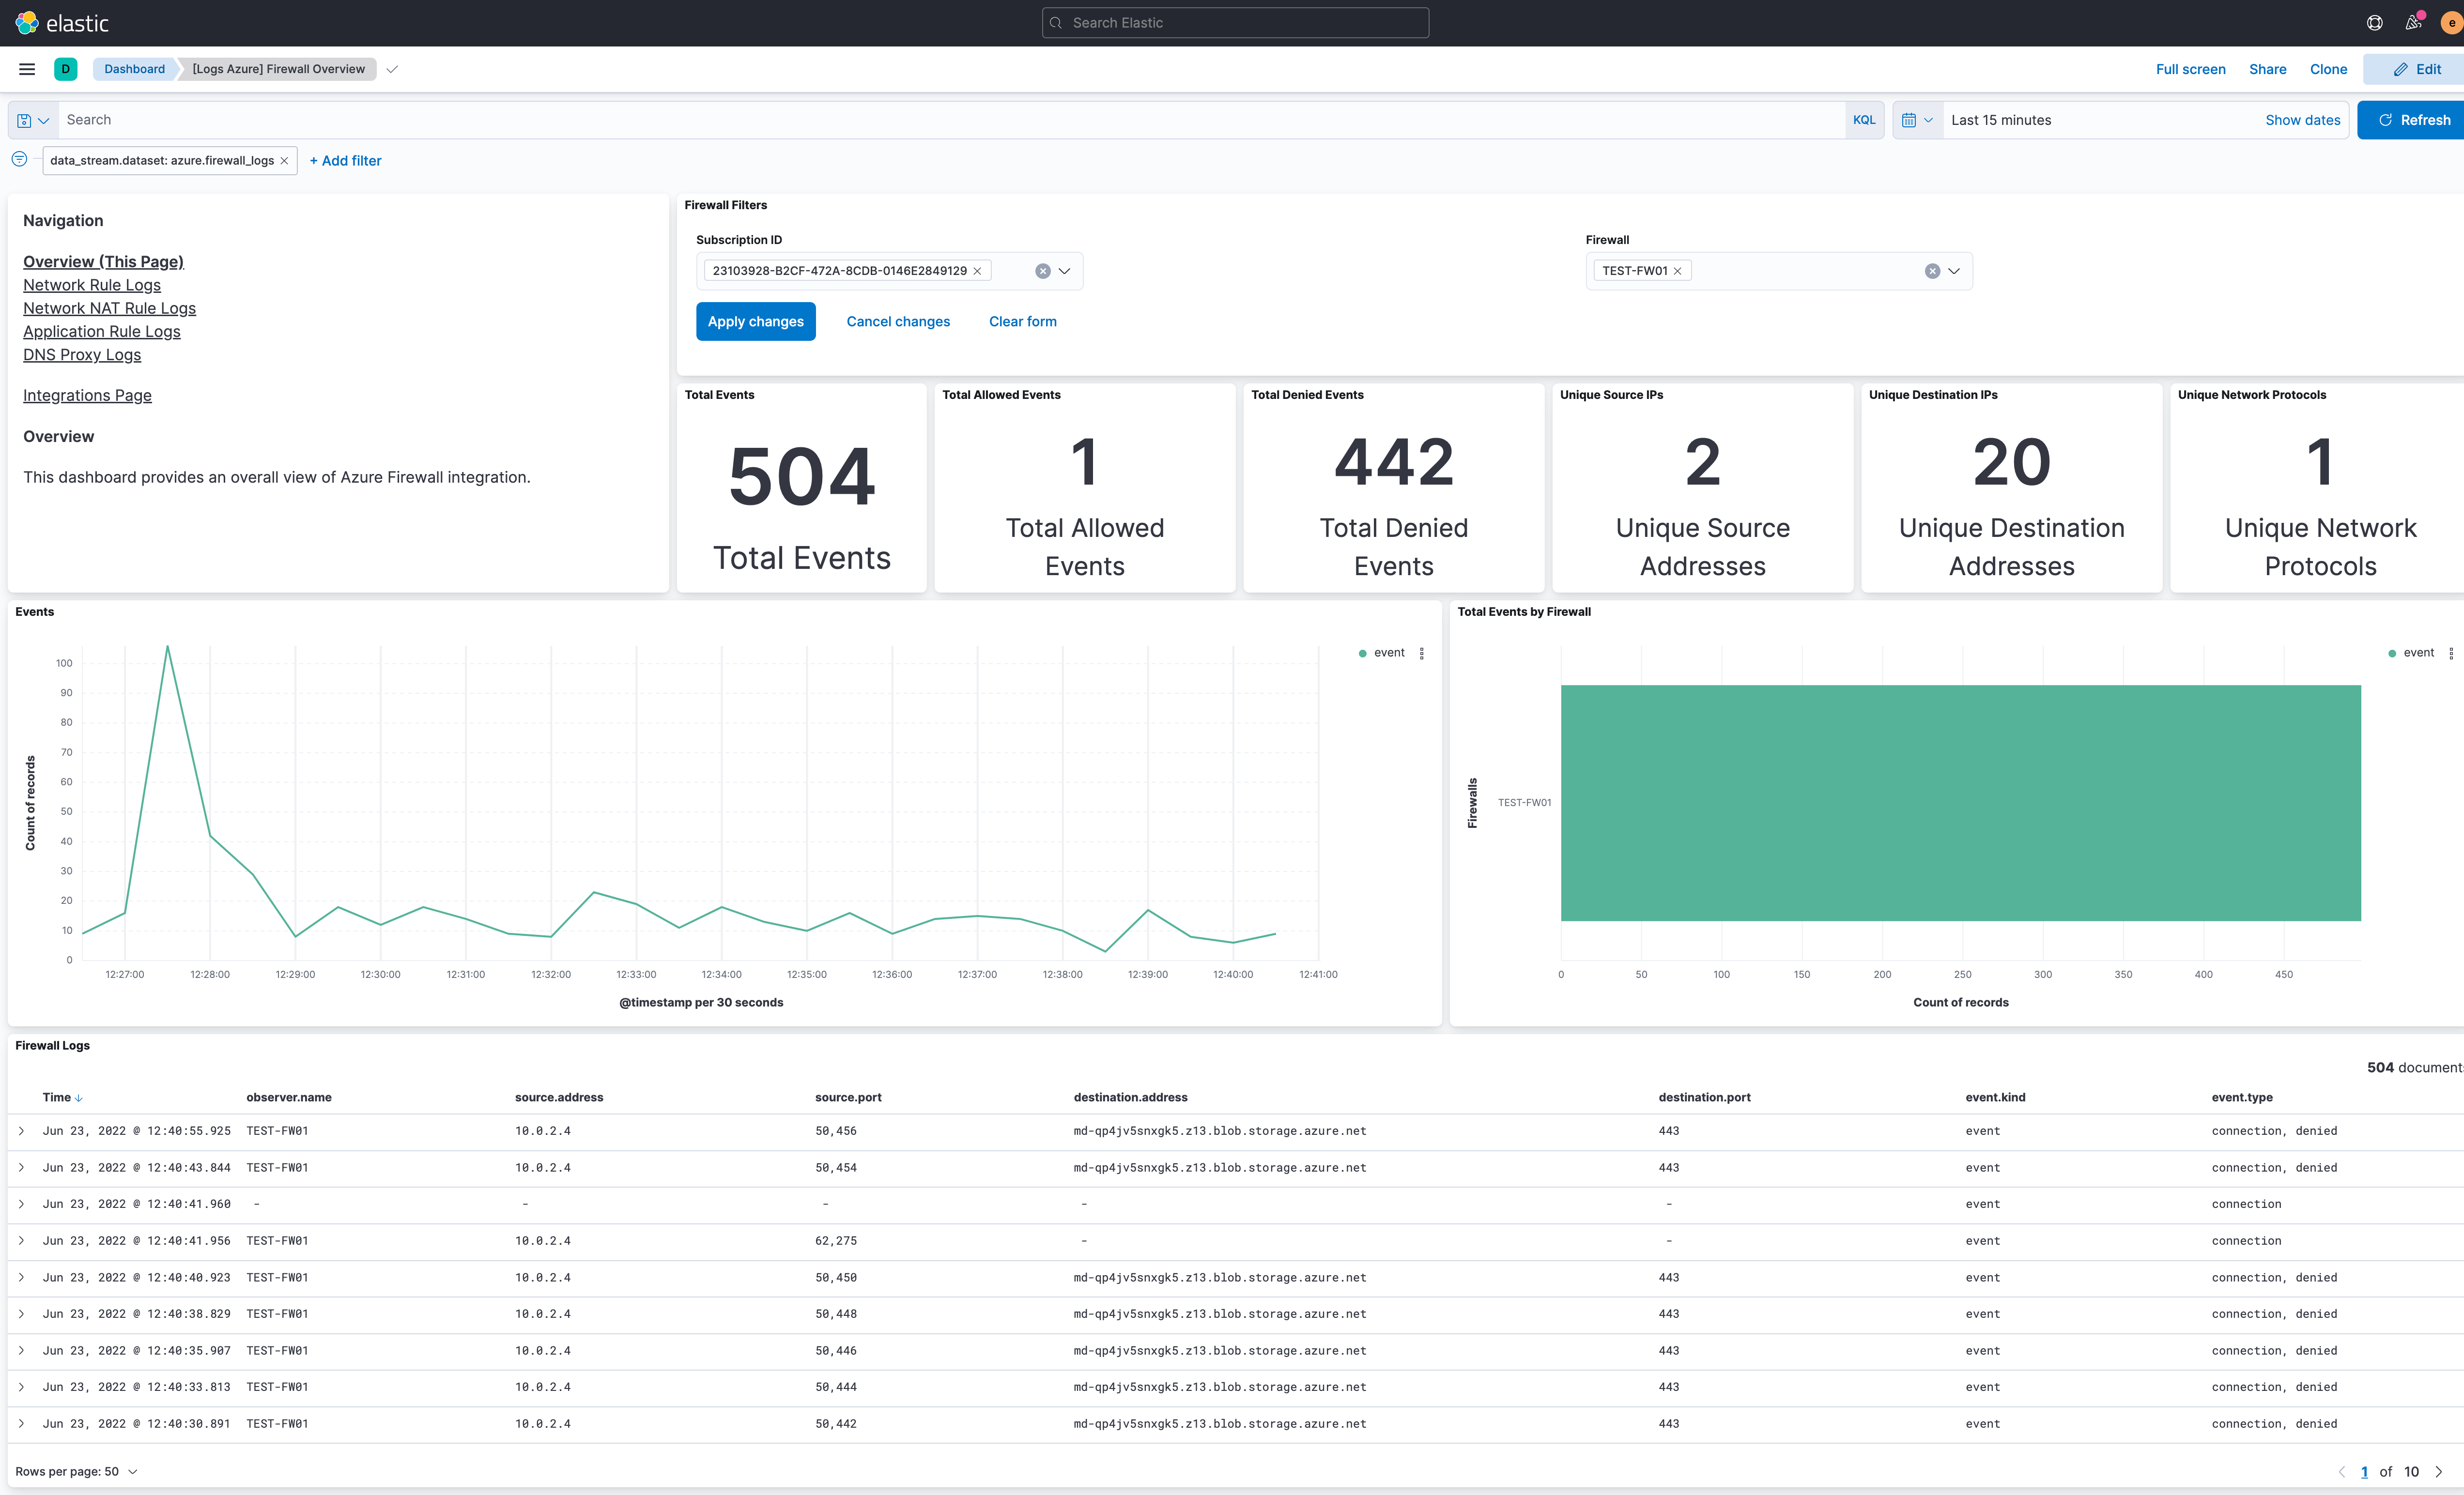Click the Dashboard breadcrumb link
2464x1495 pixels.
point(134,69)
